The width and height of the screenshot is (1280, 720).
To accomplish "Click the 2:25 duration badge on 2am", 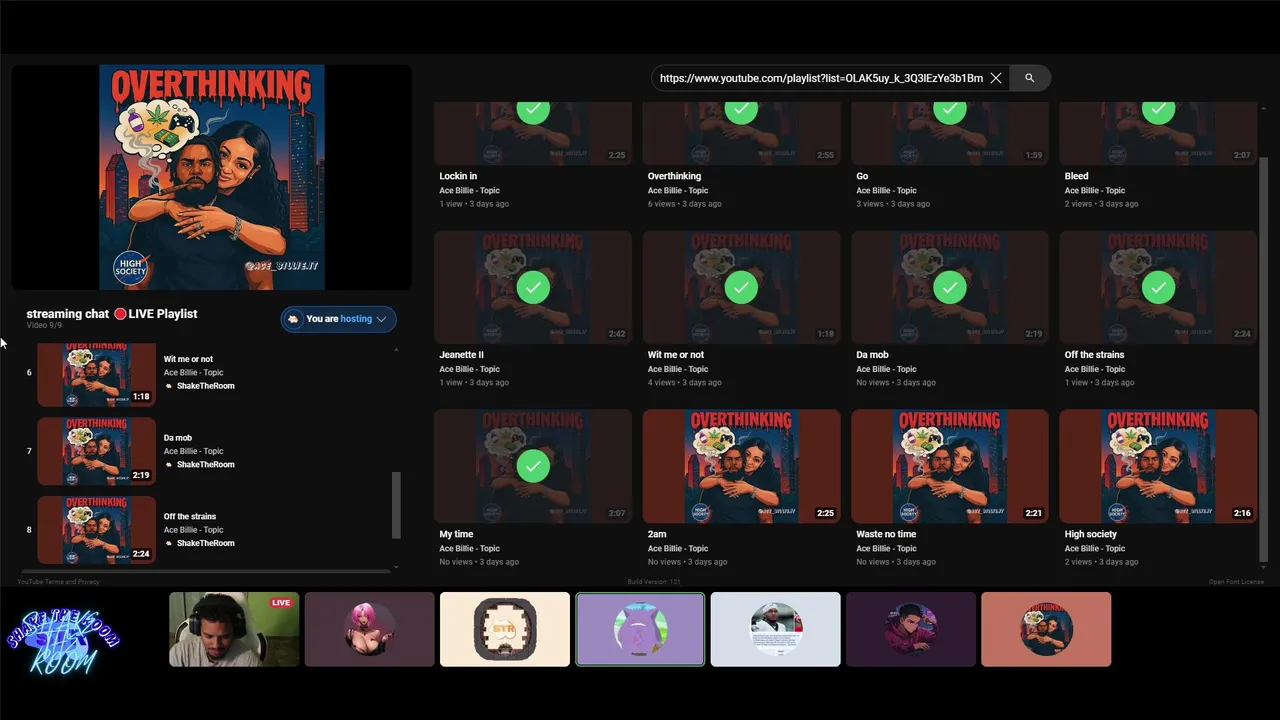I will coord(825,513).
